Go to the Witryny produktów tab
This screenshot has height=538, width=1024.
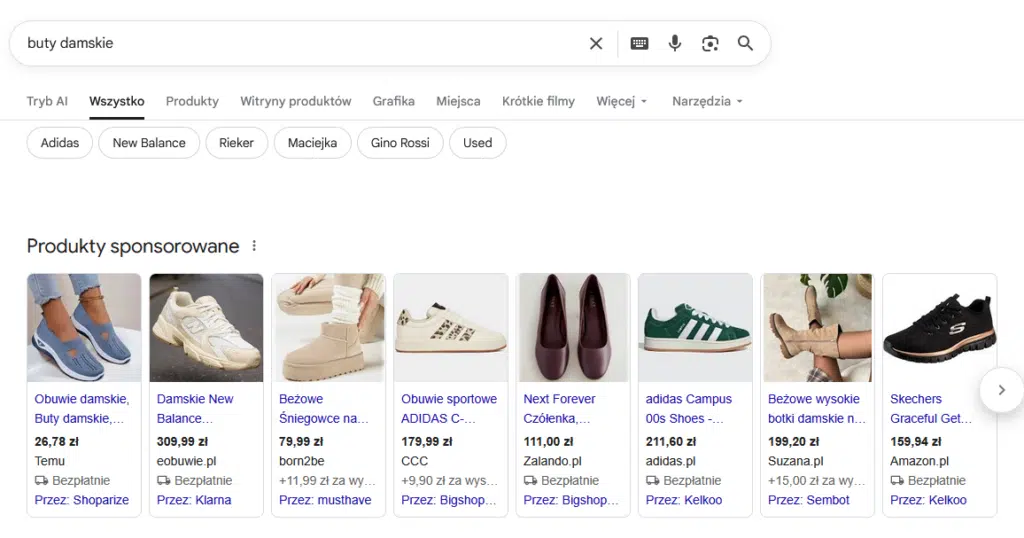point(296,101)
